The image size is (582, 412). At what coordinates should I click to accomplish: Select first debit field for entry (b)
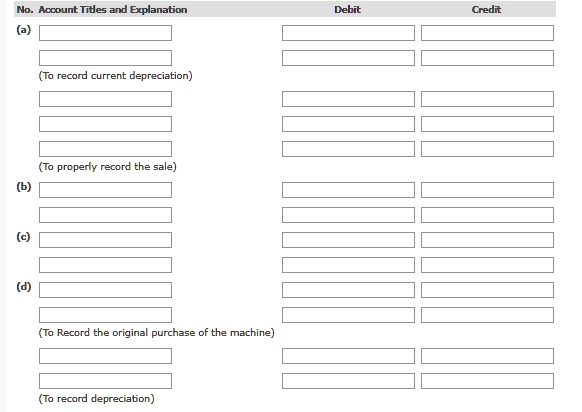(x=348, y=190)
